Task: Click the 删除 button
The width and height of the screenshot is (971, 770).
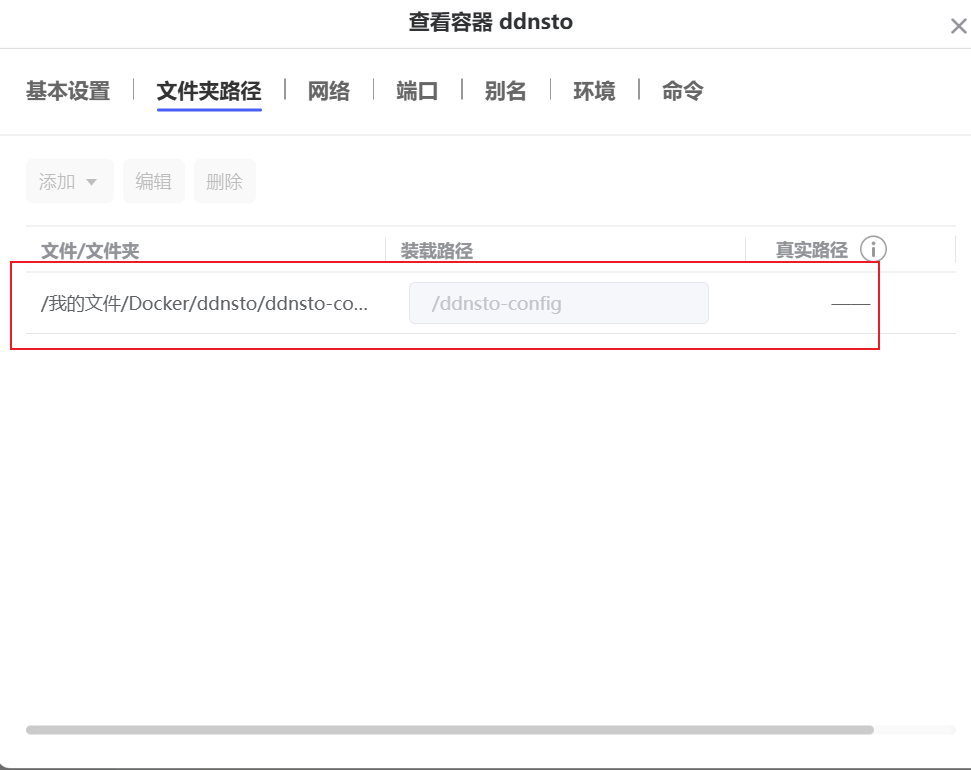Action: point(224,181)
